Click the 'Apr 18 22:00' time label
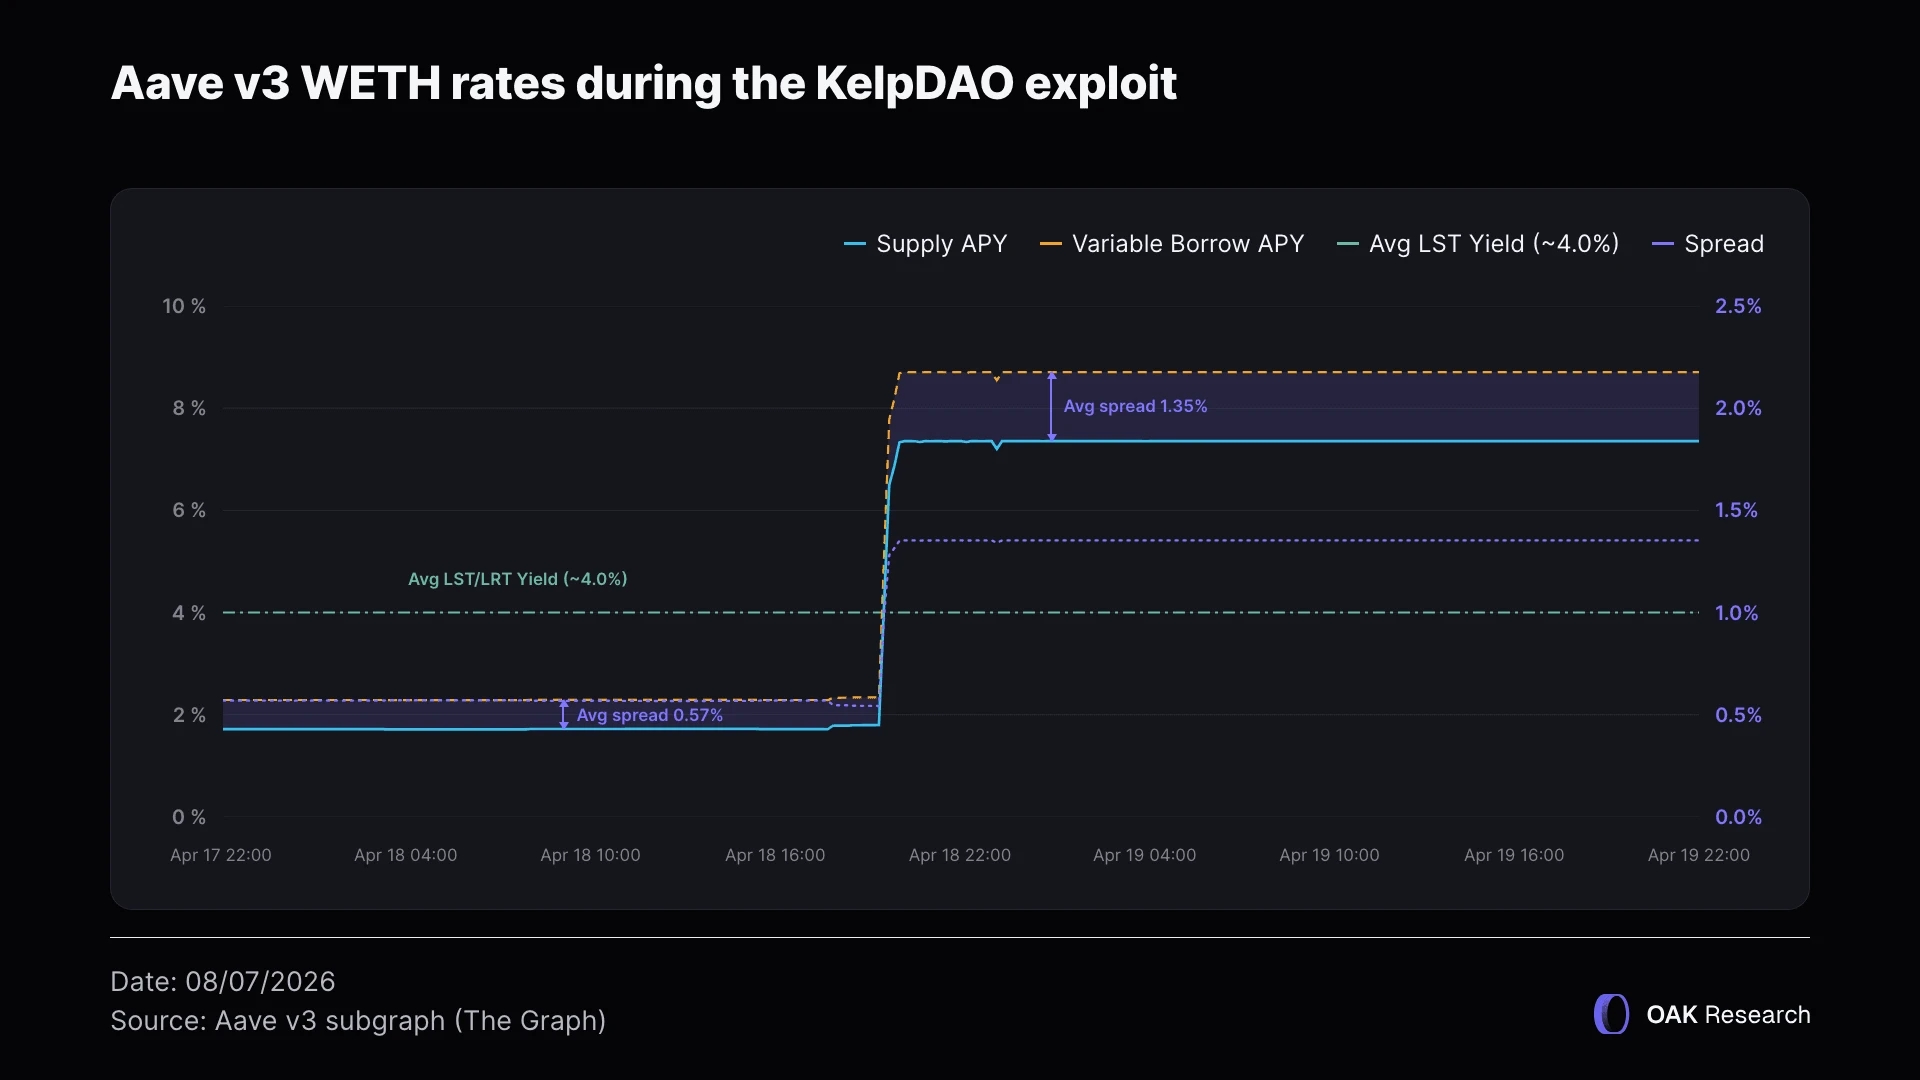1920x1080 pixels. click(960, 855)
